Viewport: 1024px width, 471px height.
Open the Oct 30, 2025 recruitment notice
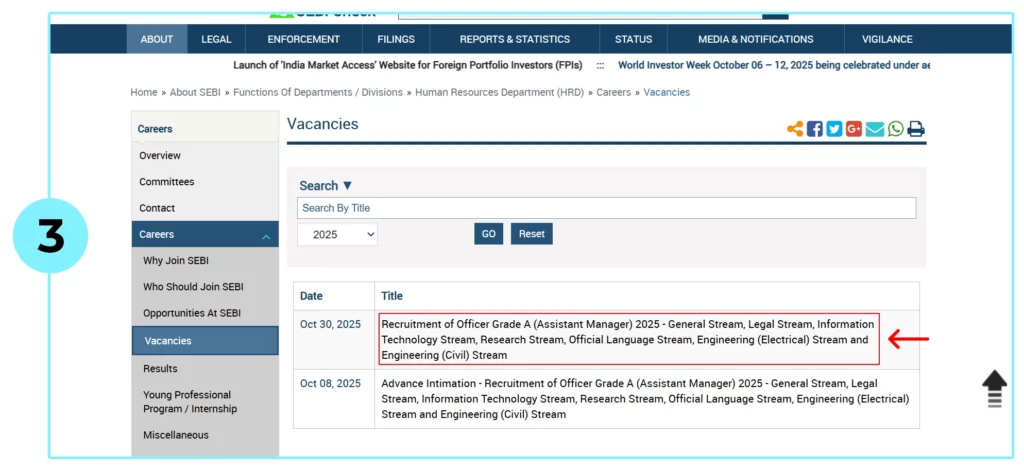click(x=628, y=340)
